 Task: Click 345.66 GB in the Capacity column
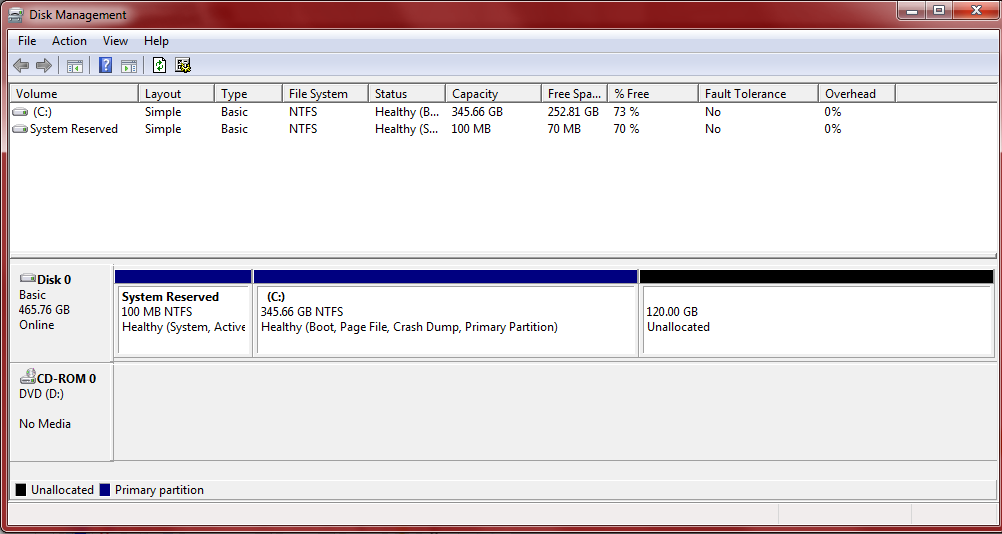point(477,112)
